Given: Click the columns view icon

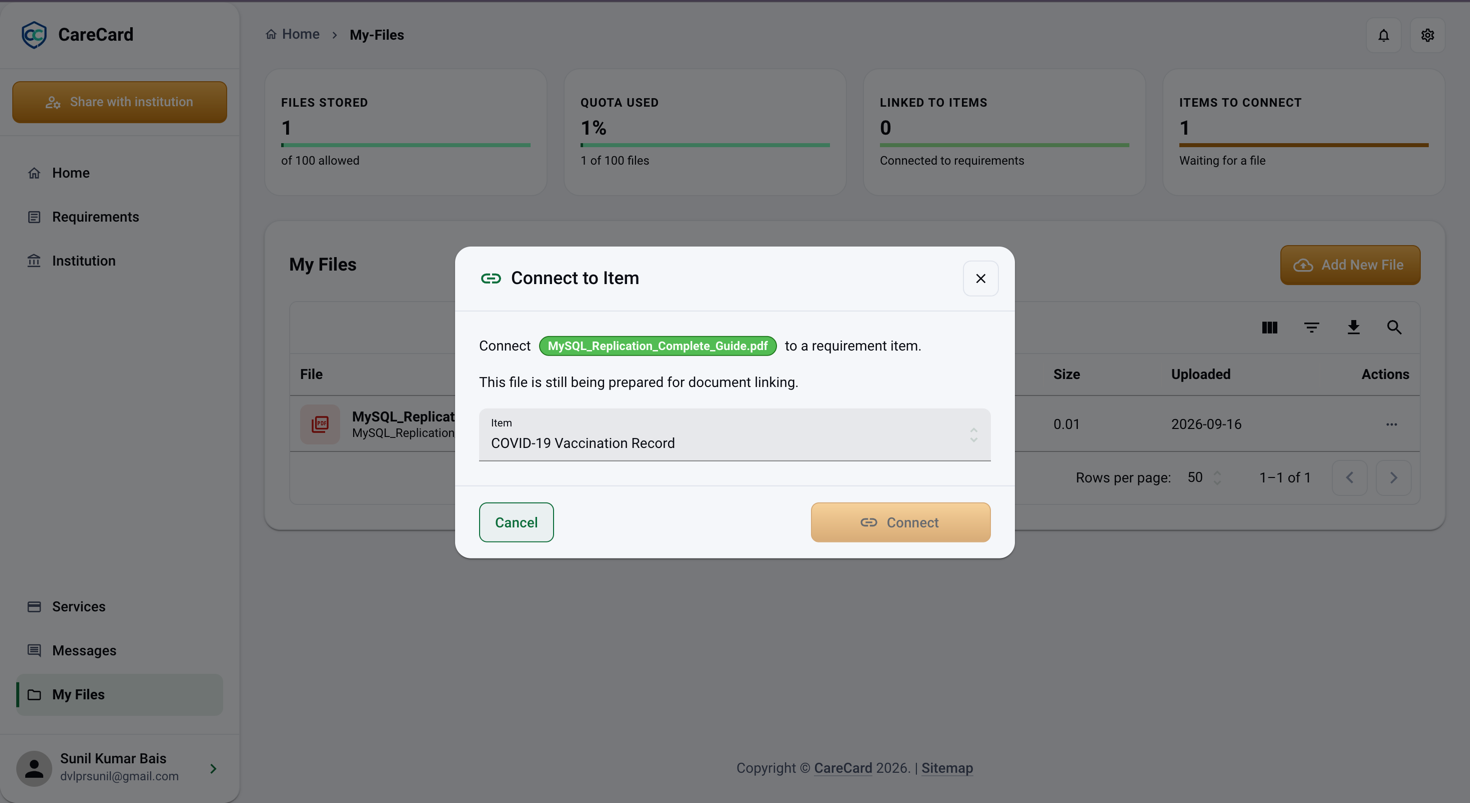Looking at the screenshot, I should pyautogui.click(x=1270, y=328).
